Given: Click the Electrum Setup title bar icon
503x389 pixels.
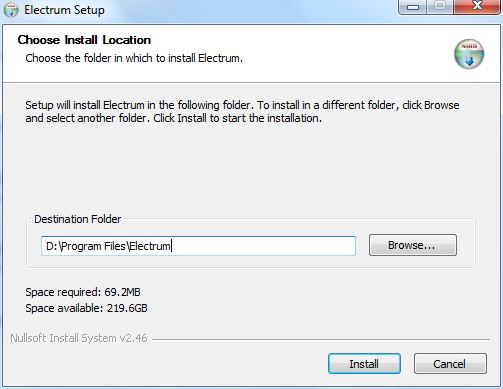Looking at the screenshot, I should tap(11, 10).
